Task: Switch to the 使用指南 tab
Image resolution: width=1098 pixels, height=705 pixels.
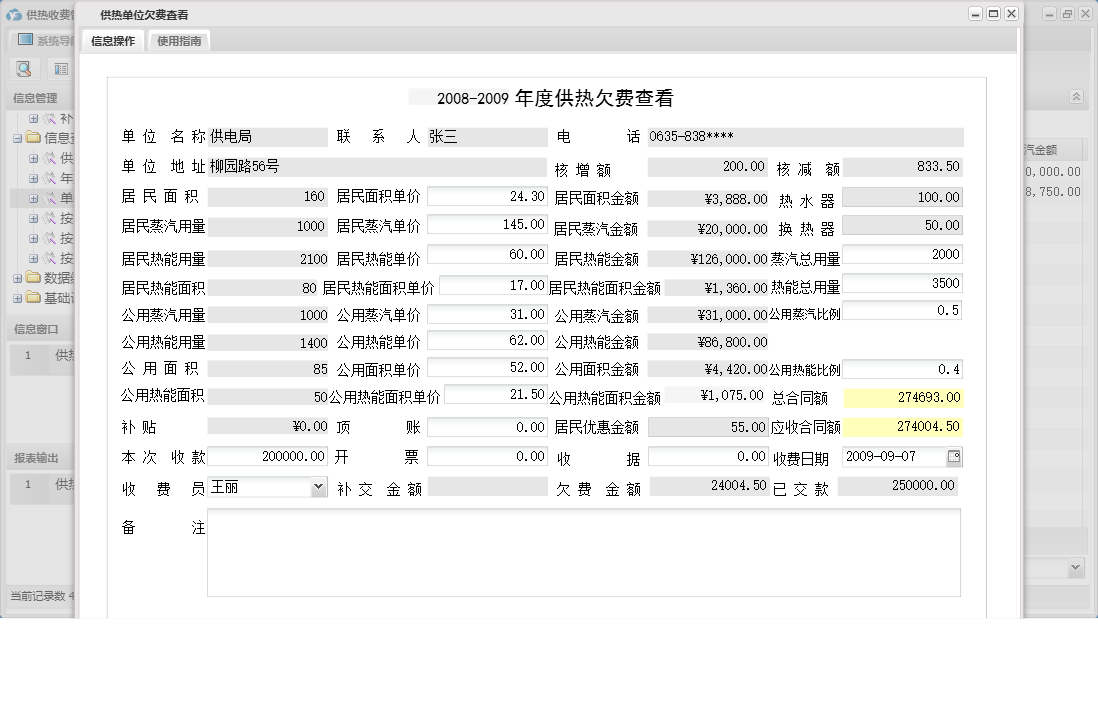Action: click(x=178, y=41)
